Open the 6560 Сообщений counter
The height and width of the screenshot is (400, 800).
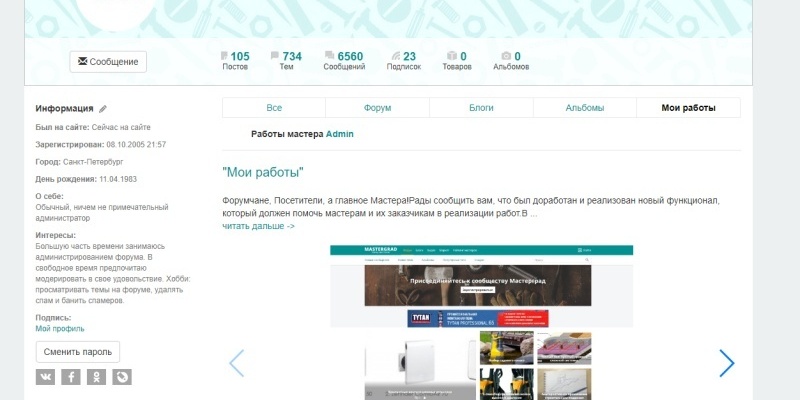tap(344, 61)
